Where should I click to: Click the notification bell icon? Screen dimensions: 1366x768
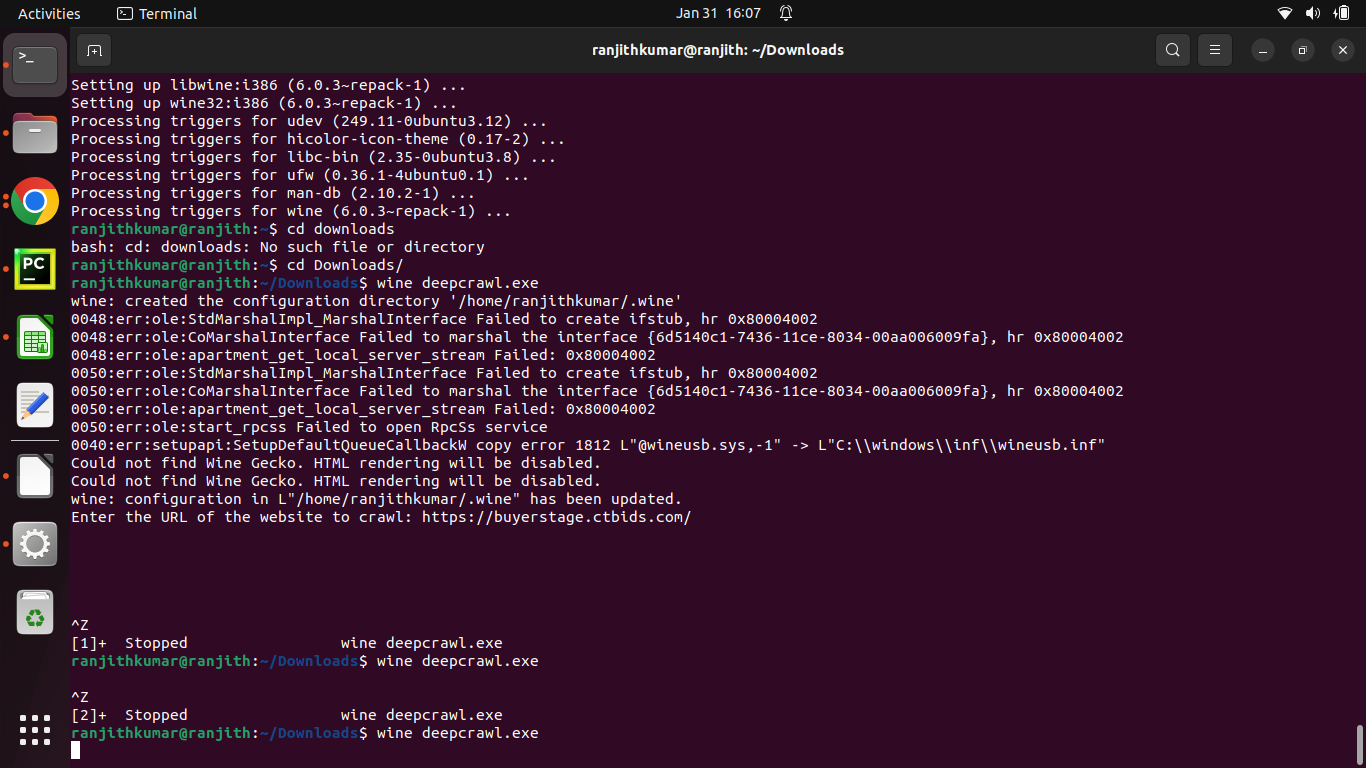tap(786, 13)
